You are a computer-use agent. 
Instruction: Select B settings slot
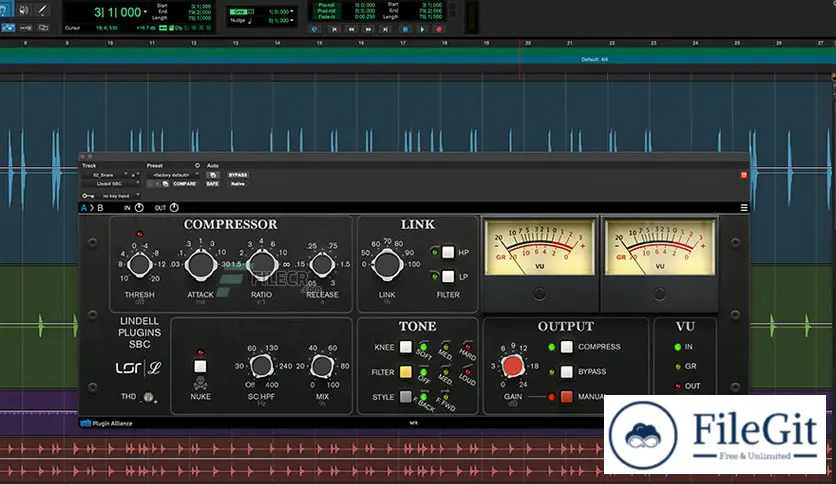(100, 208)
